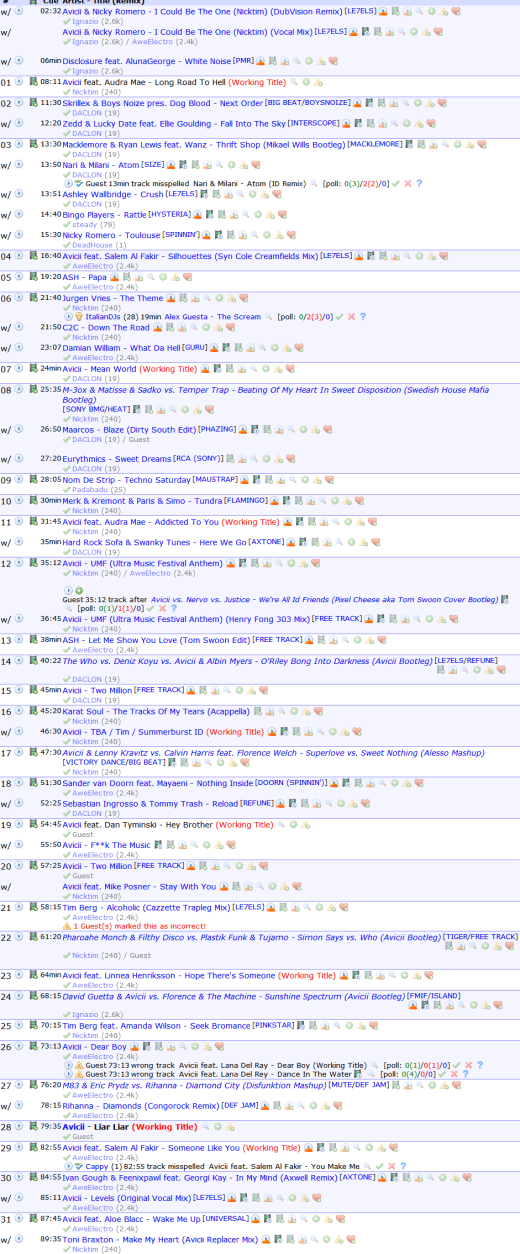Open Disclosure feat. AlunaGeorge - White Noise link
This screenshot has height=1254, width=520.
(x=146, y=61)
